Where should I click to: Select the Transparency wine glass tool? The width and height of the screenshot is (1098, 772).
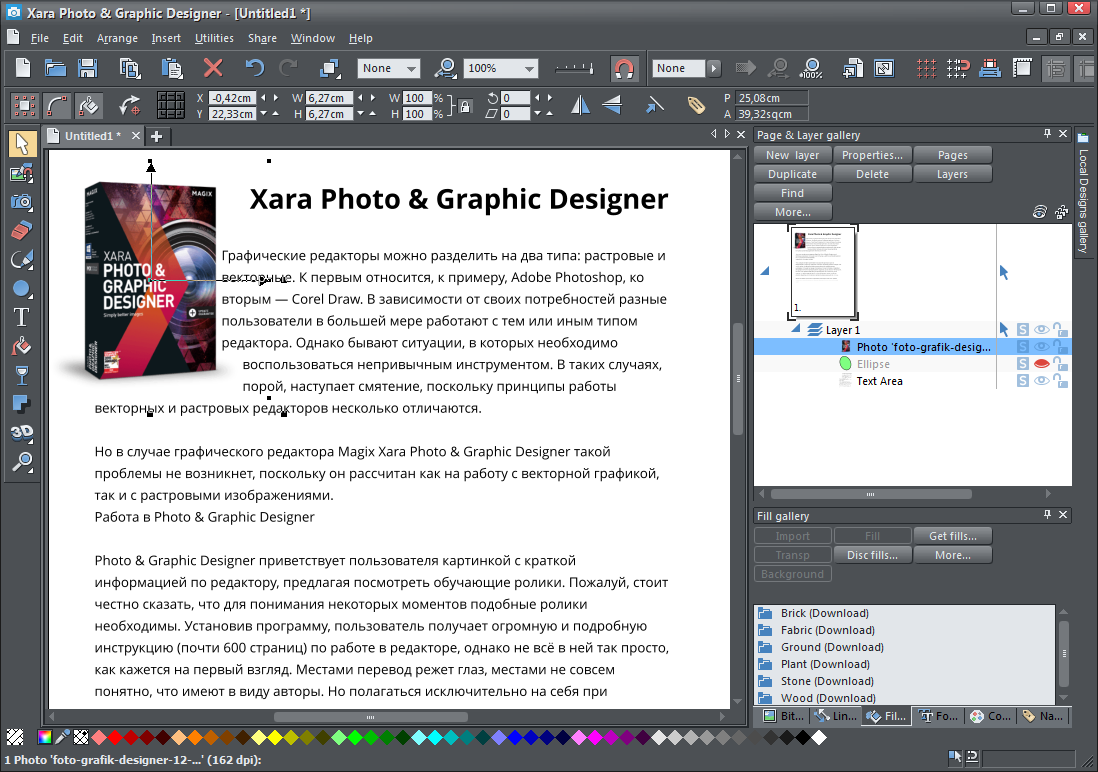(x=22, y=375)
